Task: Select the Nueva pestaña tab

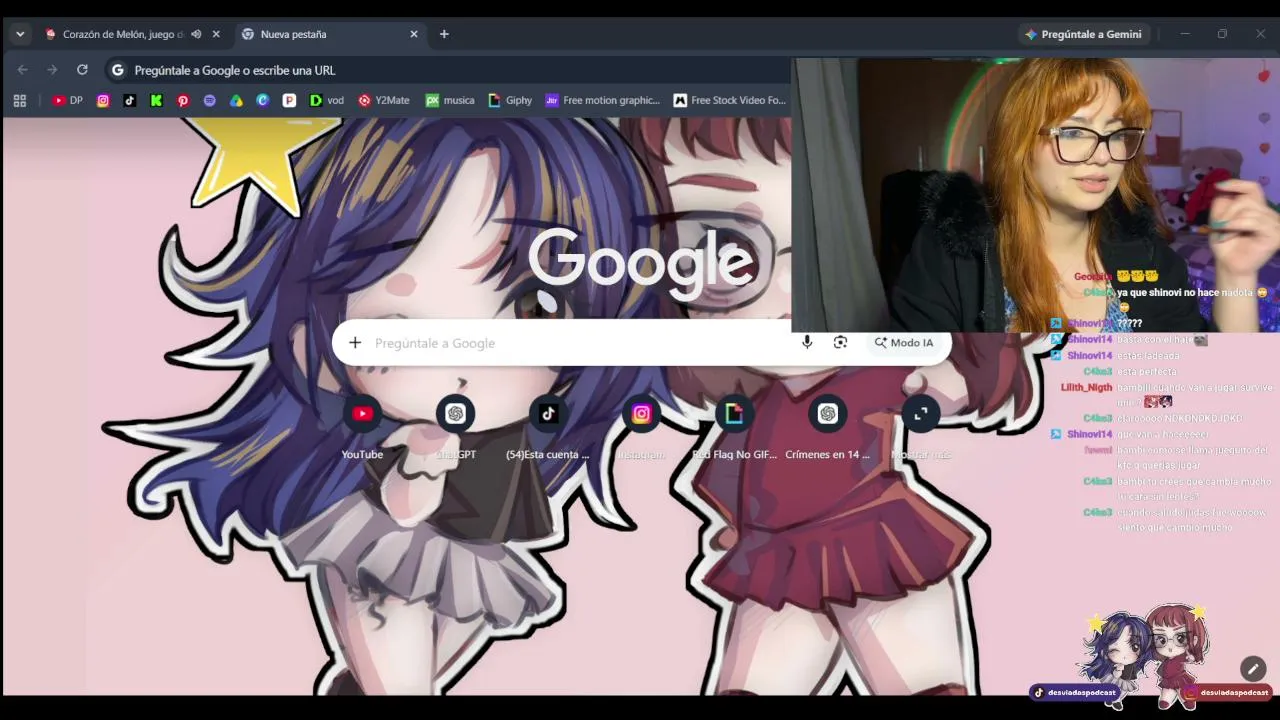Action: (330, 34)
